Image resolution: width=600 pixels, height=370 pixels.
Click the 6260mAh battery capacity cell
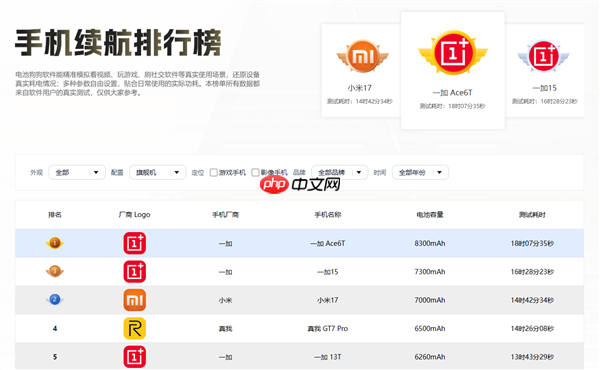click(430, 357)
